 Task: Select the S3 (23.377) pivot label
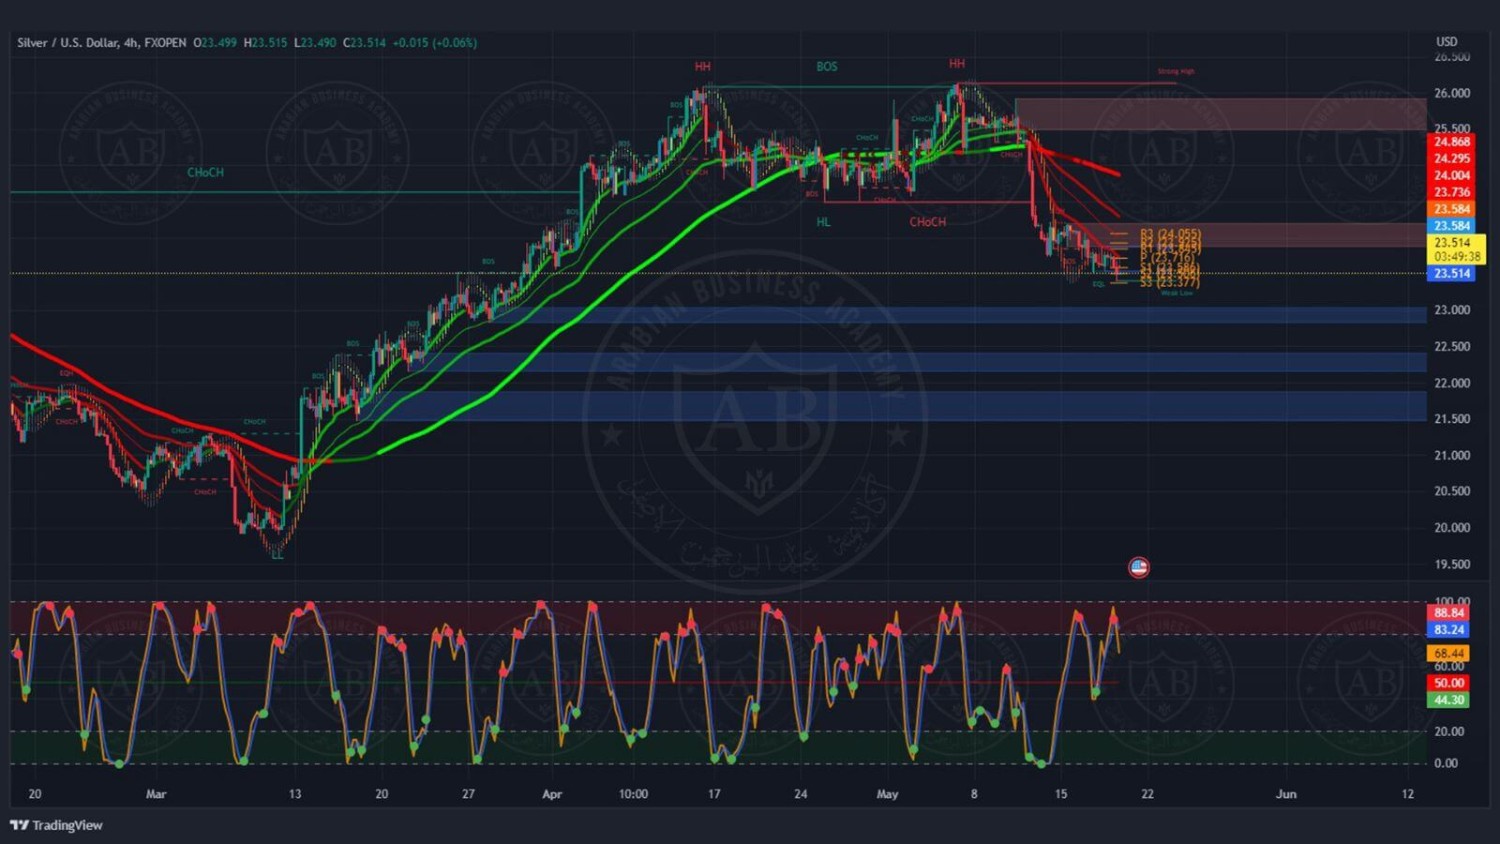click(1169, 282)
